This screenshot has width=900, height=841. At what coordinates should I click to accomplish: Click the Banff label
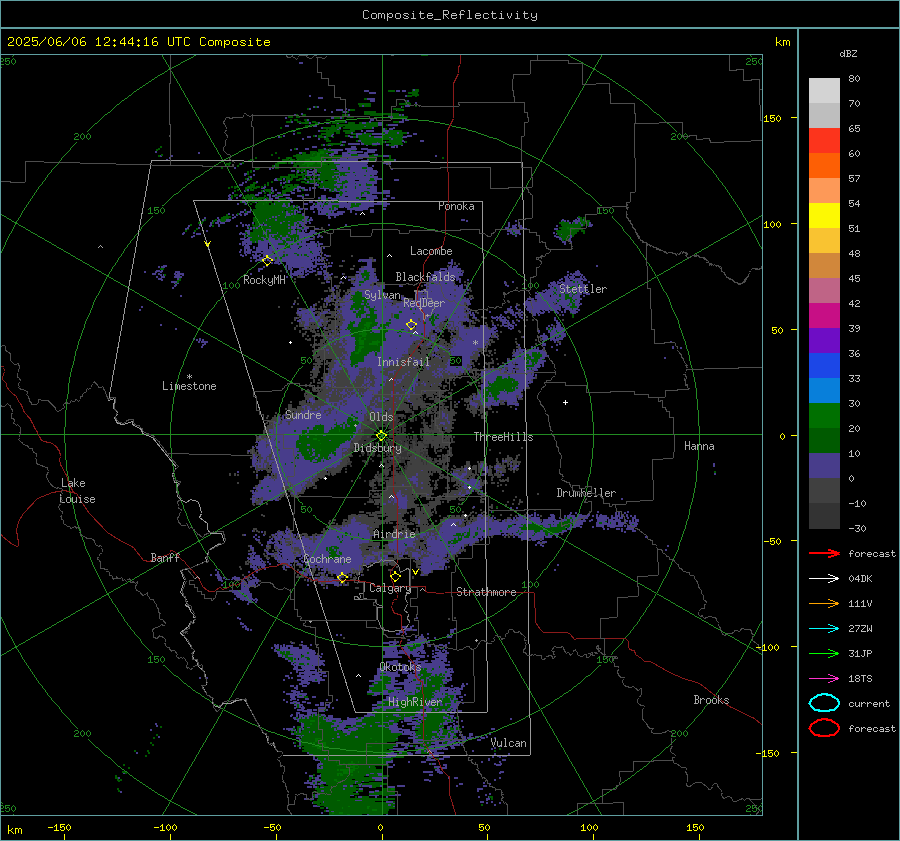(165, 558)
